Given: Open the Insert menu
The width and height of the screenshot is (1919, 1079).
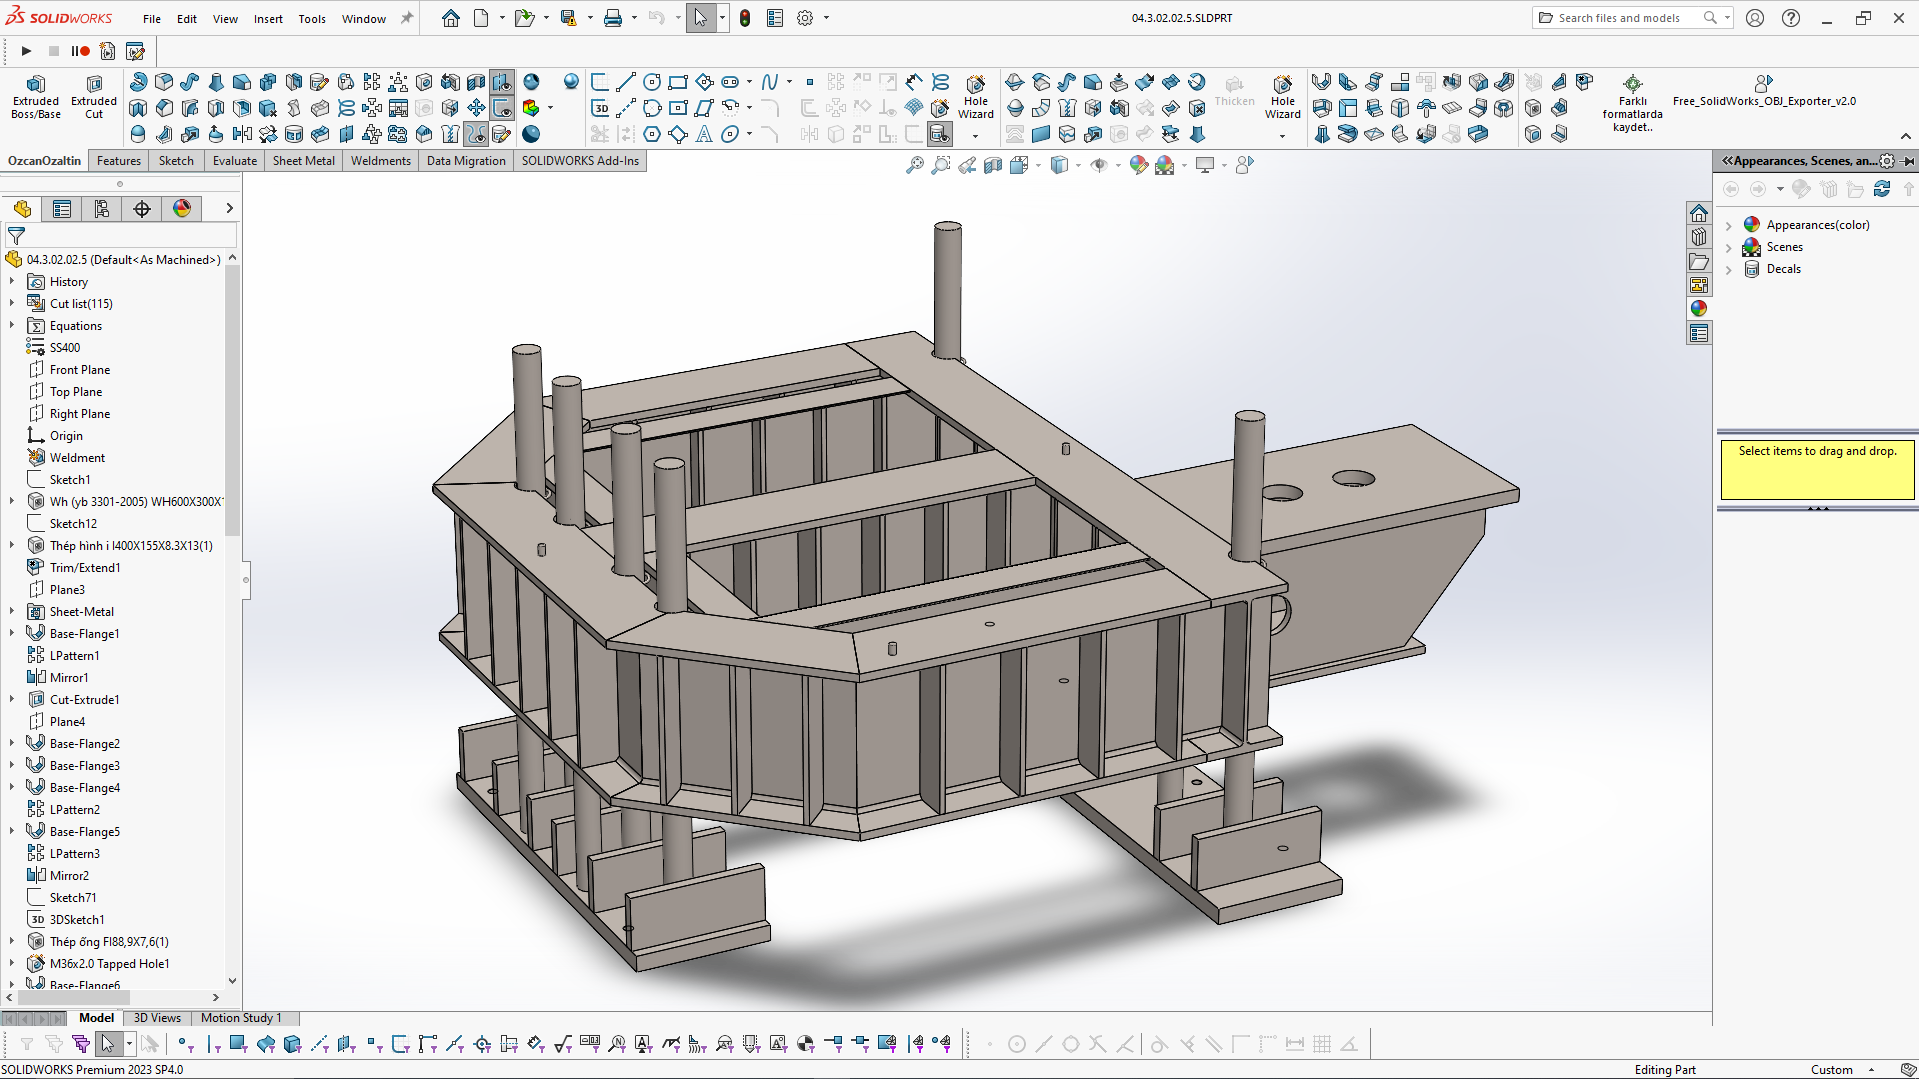Looking at the screenshot, I should click(x=268, y=19).
